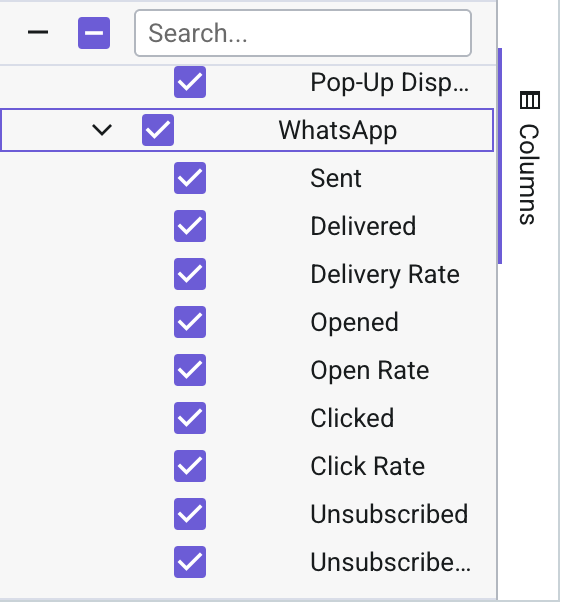
Task: Uncheck the Opened column checkbox
Action: (190, 322)
